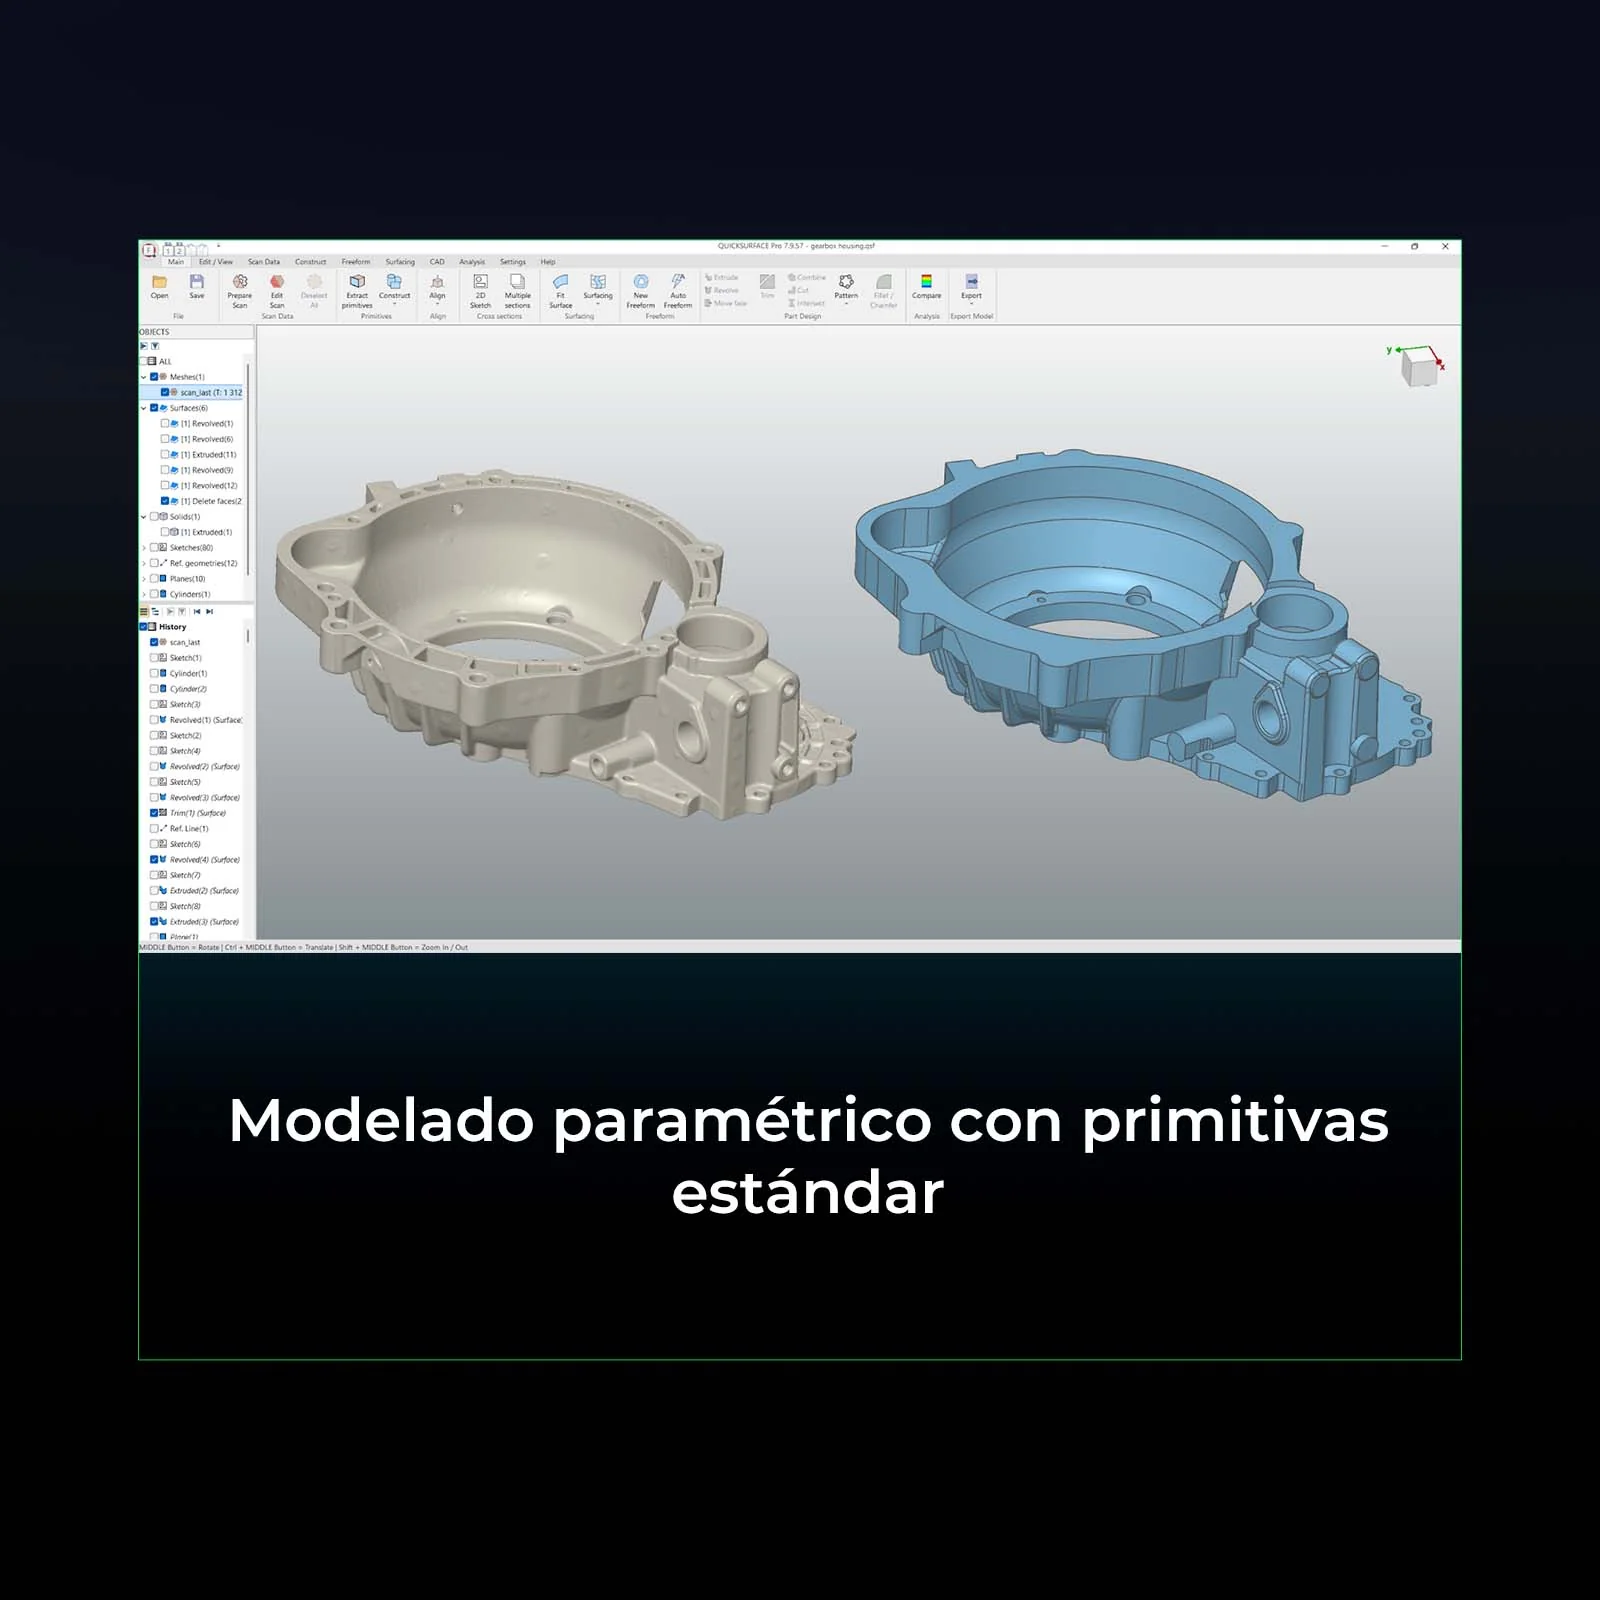
Task: Toggle the ALL objects checkbox
Action: (x=144, y=361)
